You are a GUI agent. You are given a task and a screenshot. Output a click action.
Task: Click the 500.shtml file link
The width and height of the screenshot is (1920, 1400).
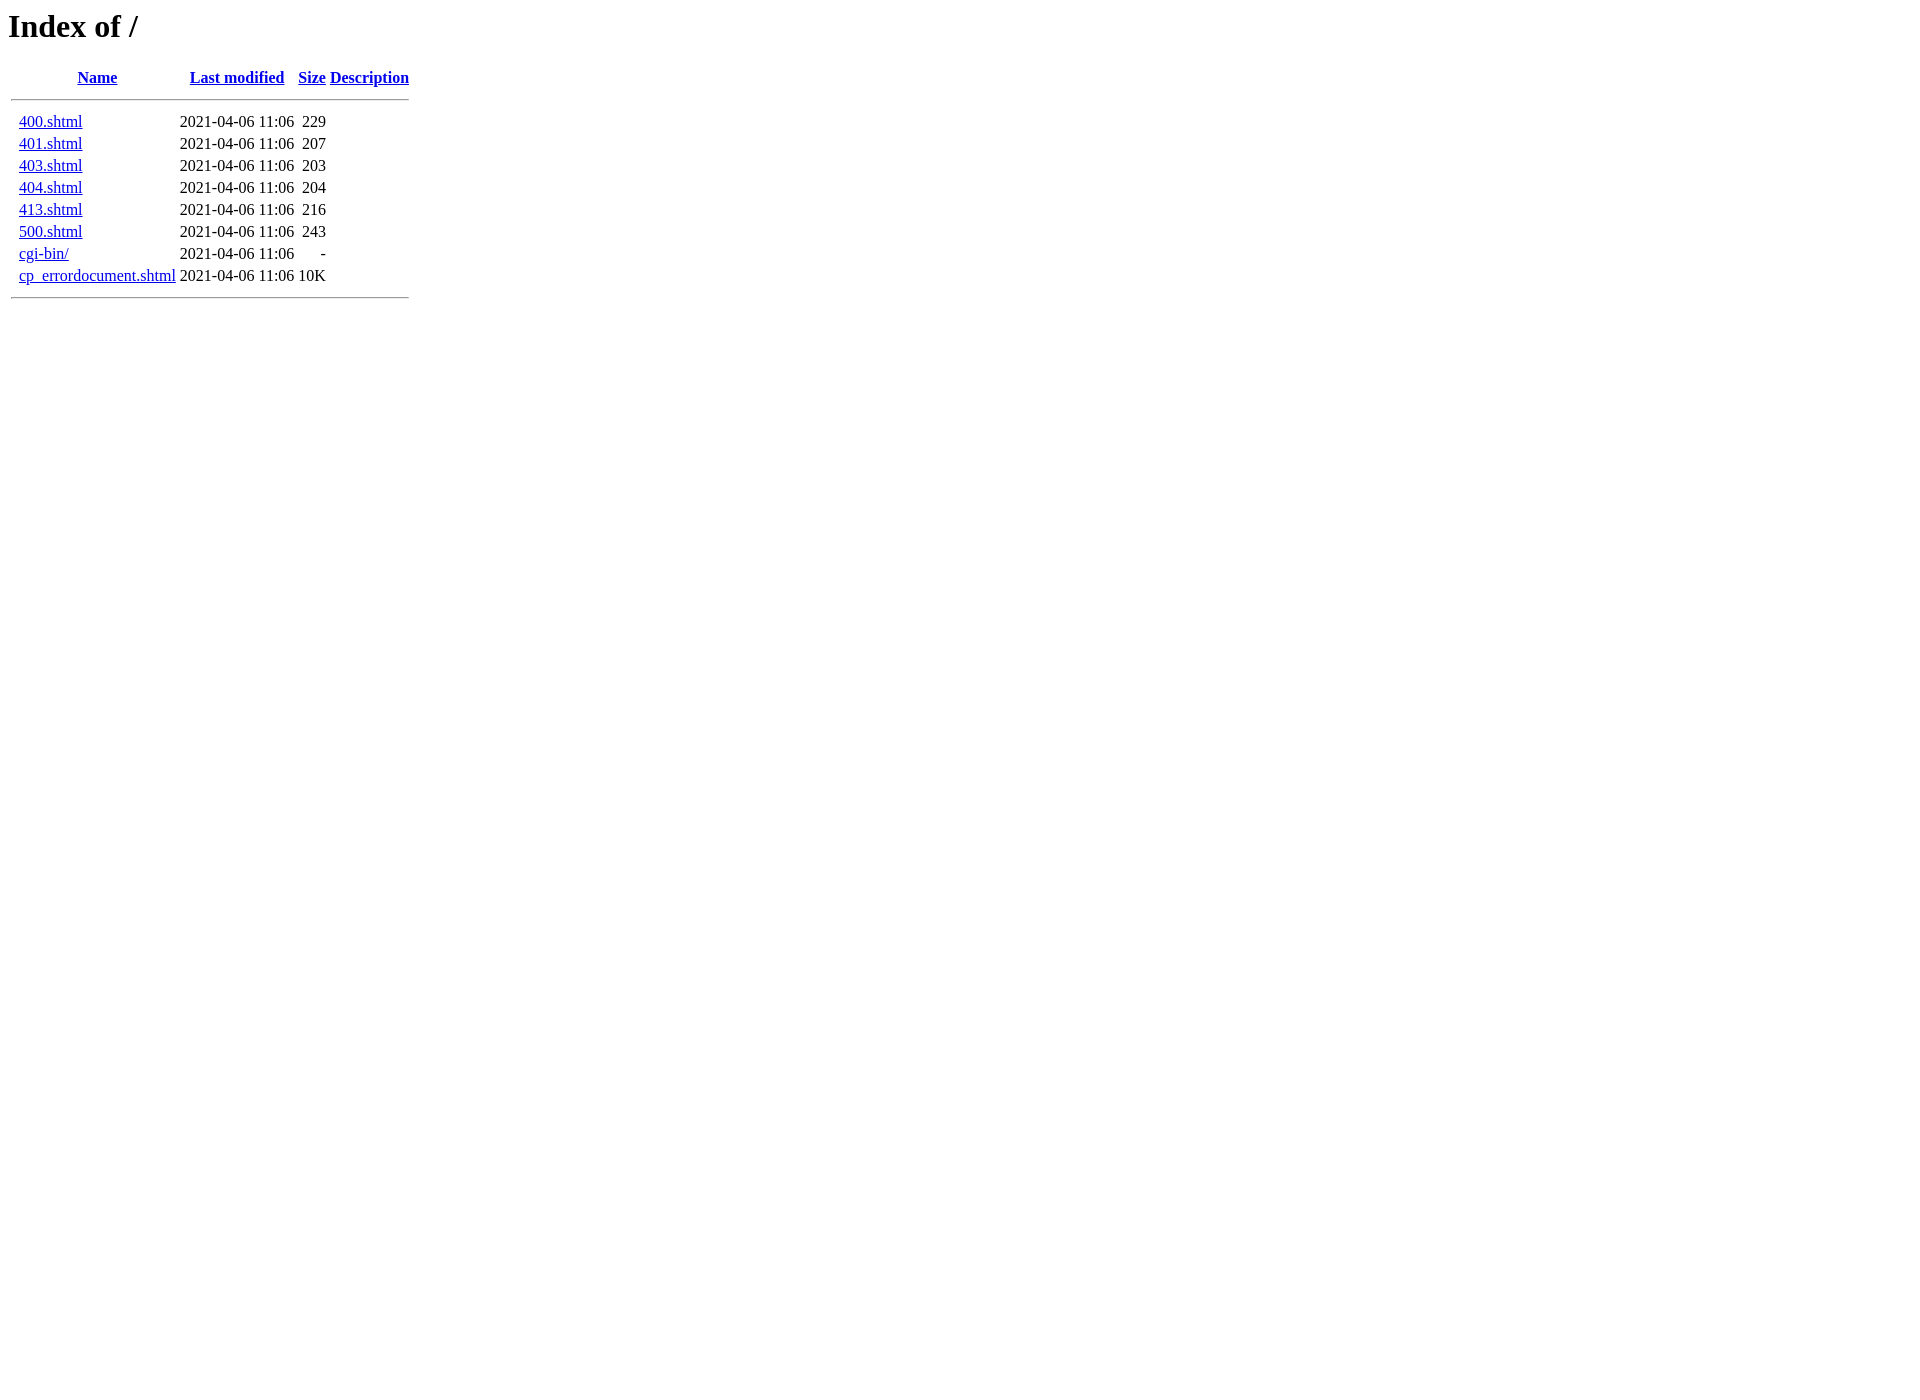51,231
